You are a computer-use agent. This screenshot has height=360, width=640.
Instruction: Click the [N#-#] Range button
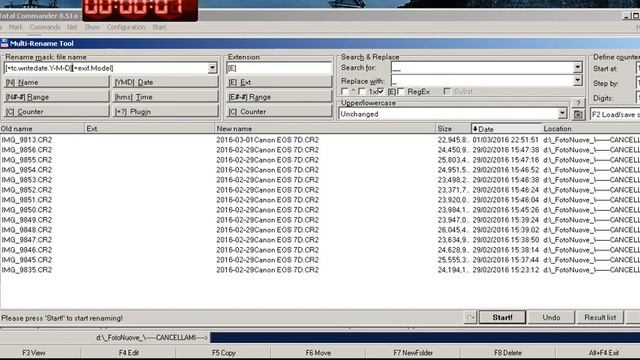pos(56,97)
